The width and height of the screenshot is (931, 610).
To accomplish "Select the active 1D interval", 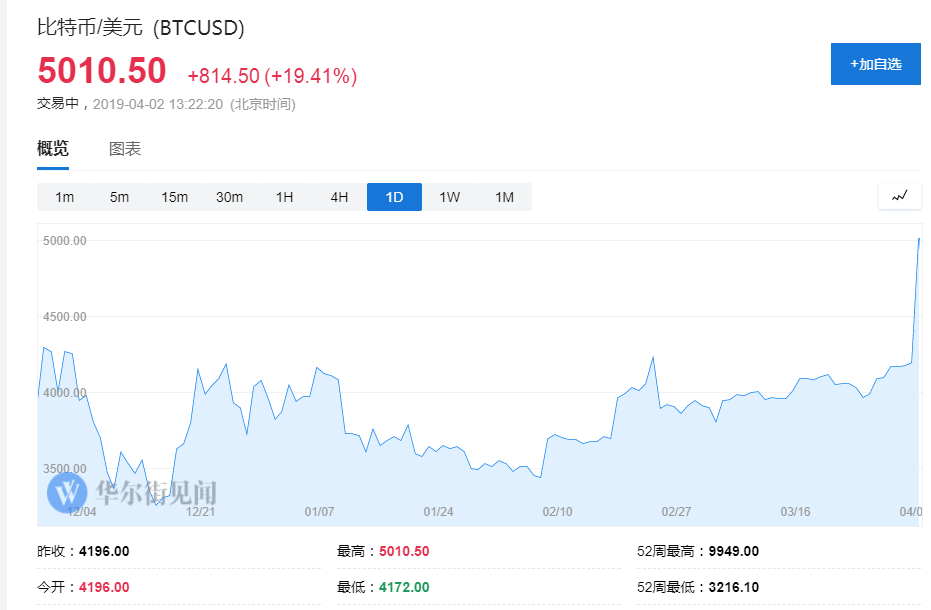I will [394, 197].
